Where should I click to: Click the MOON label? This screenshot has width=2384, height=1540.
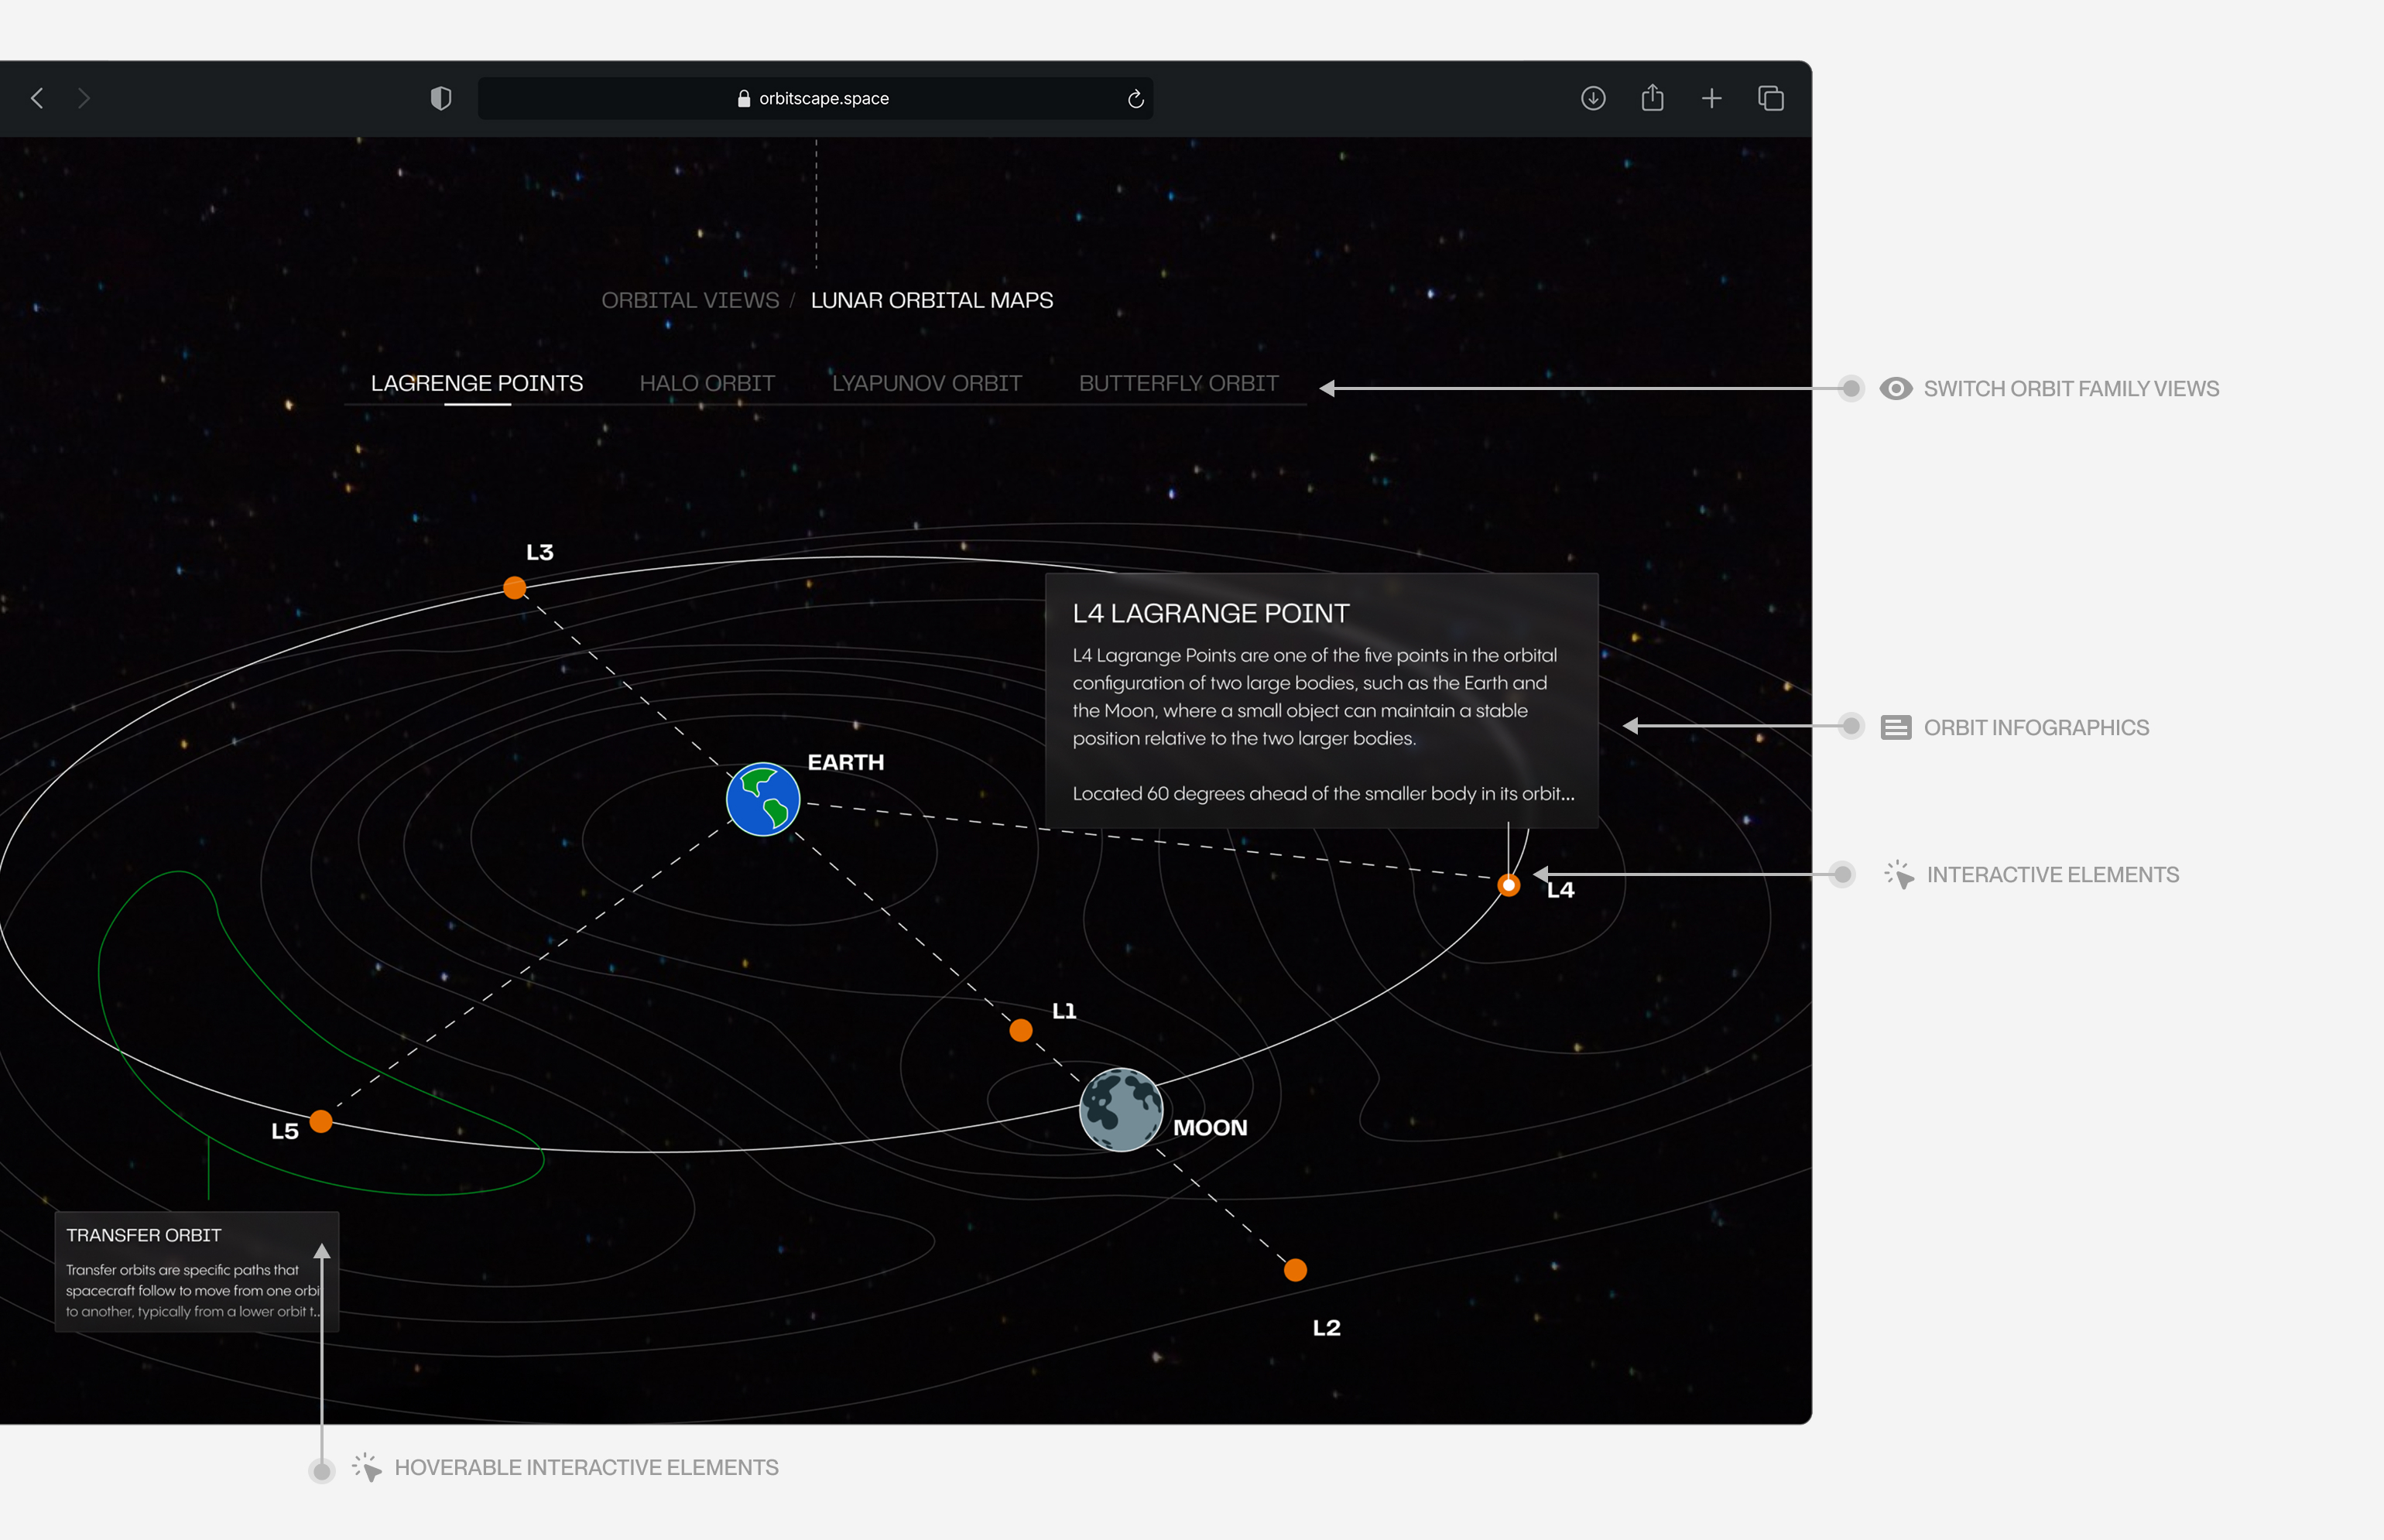click(1210, 1128)
